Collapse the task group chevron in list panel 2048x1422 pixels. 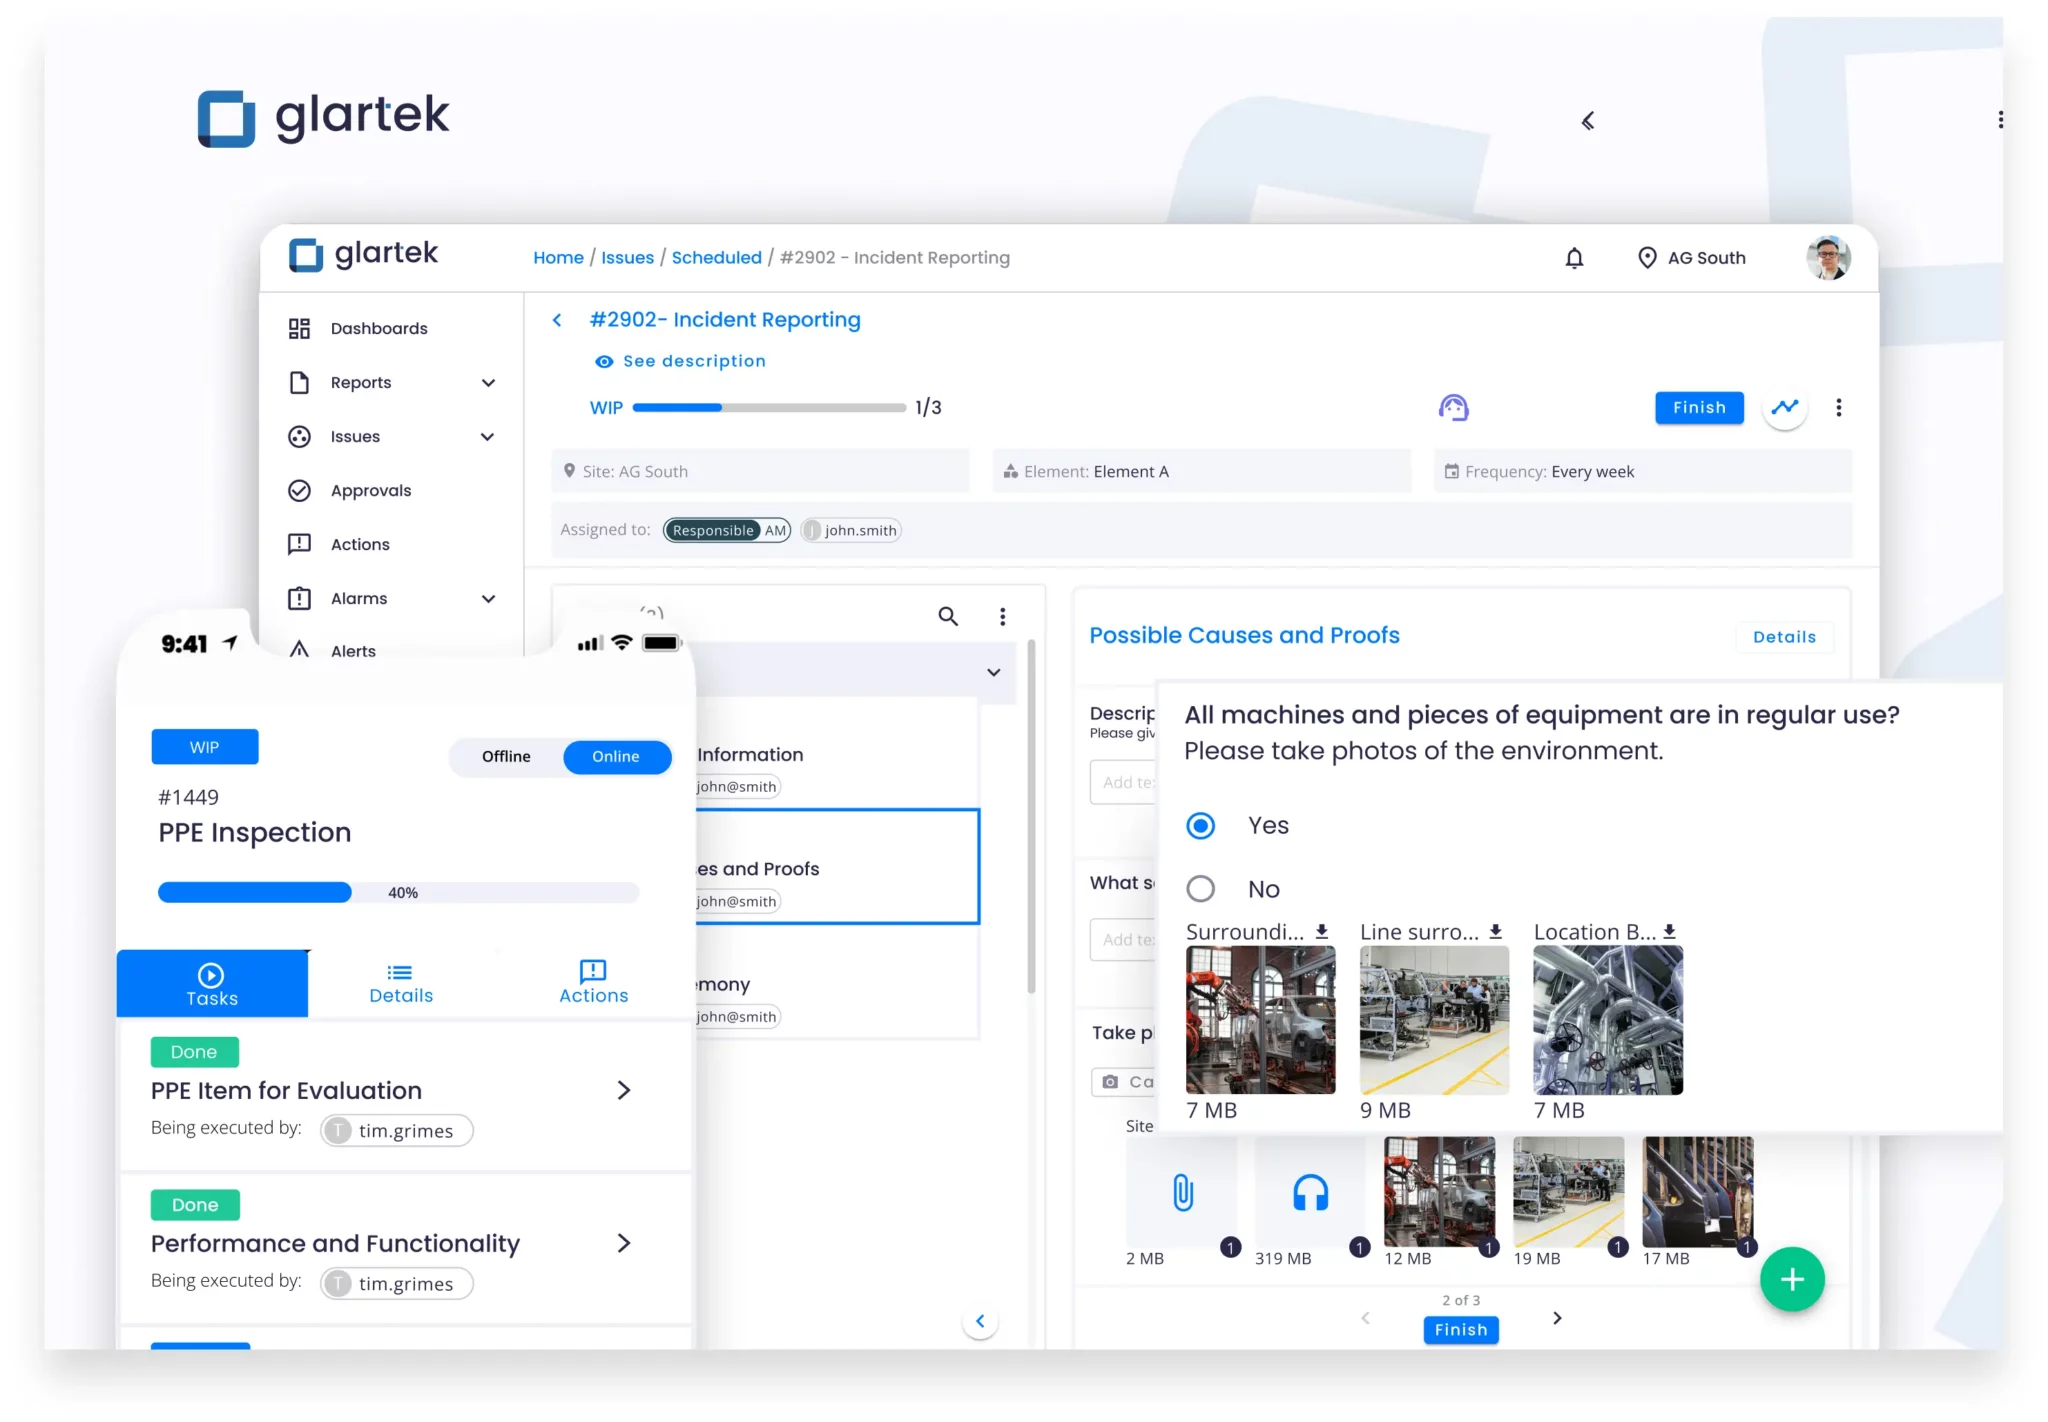pyautogui.click(x=993, y=672)
